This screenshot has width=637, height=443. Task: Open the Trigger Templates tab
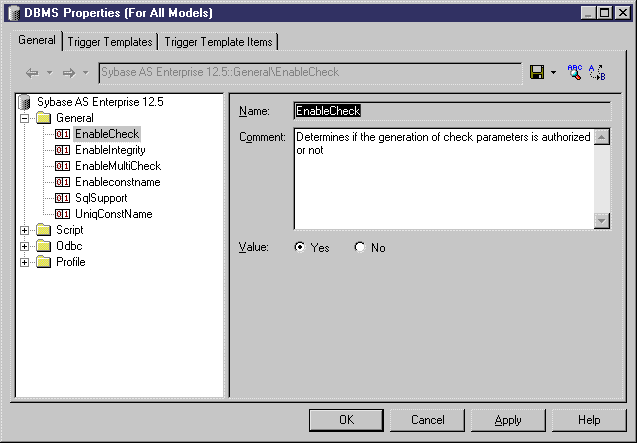(110, 42)
